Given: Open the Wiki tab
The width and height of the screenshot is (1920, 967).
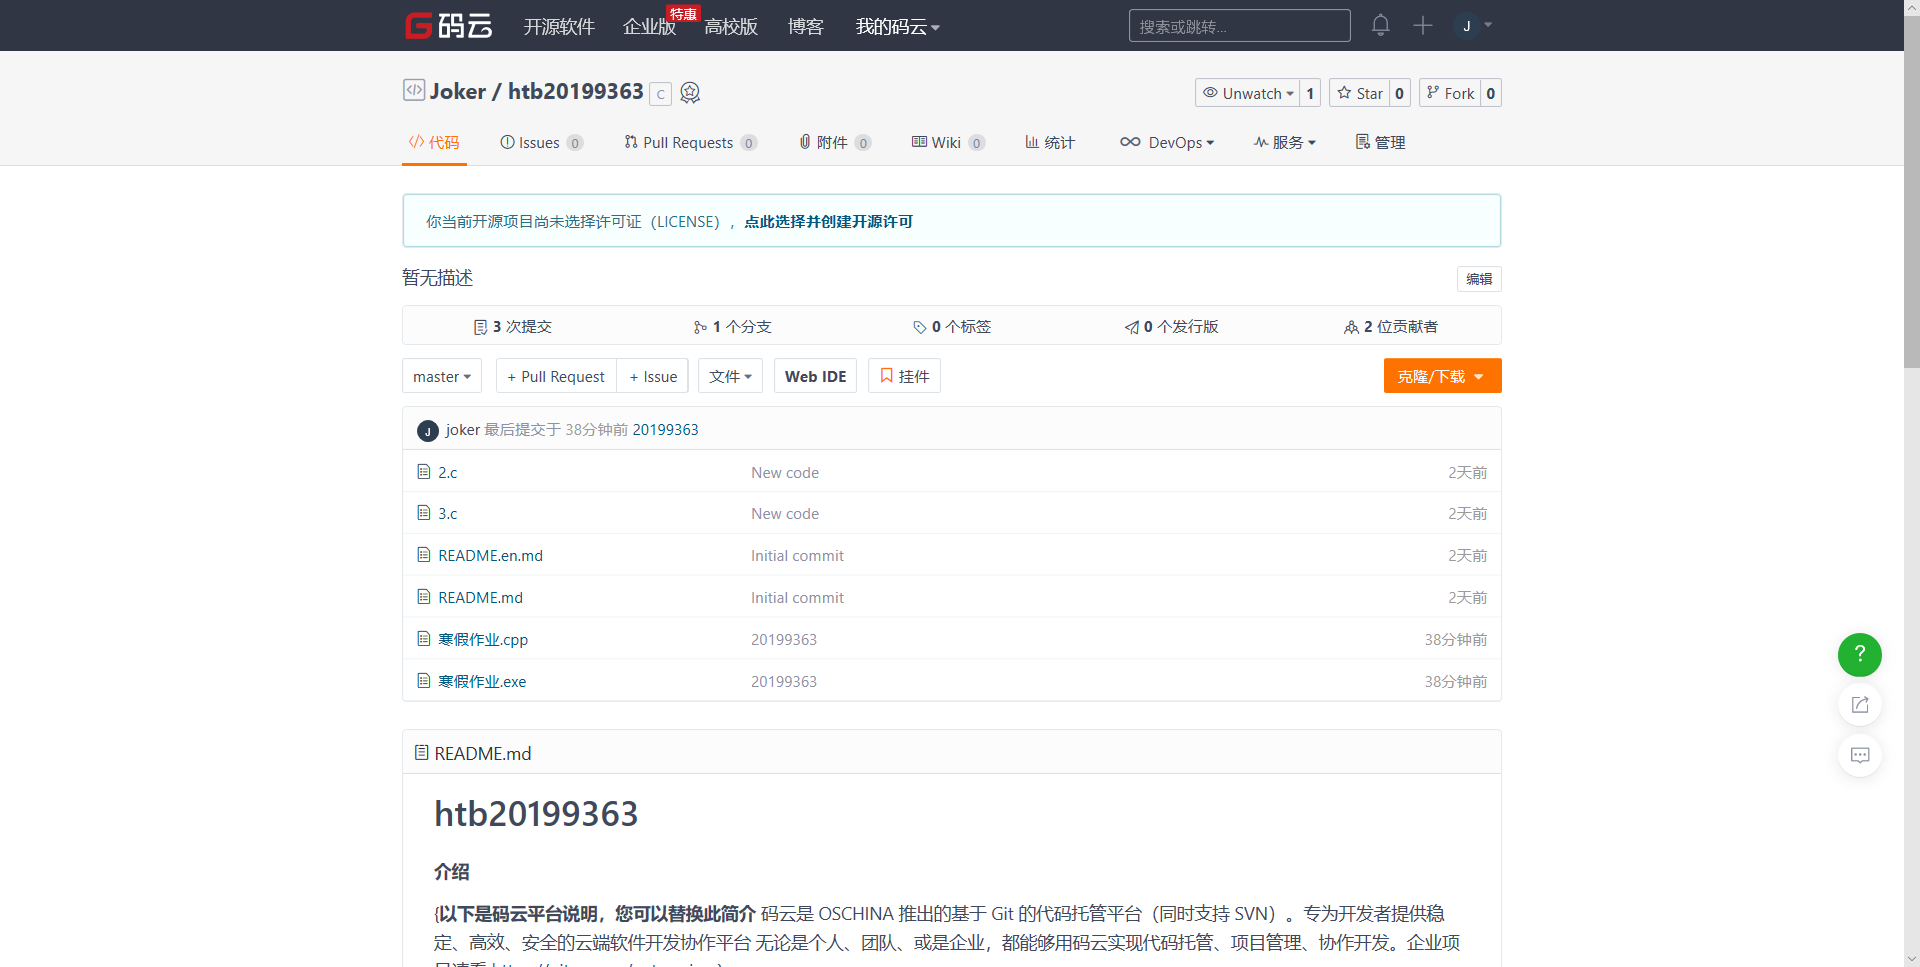Looking at the screenshot, I should 948,142.
